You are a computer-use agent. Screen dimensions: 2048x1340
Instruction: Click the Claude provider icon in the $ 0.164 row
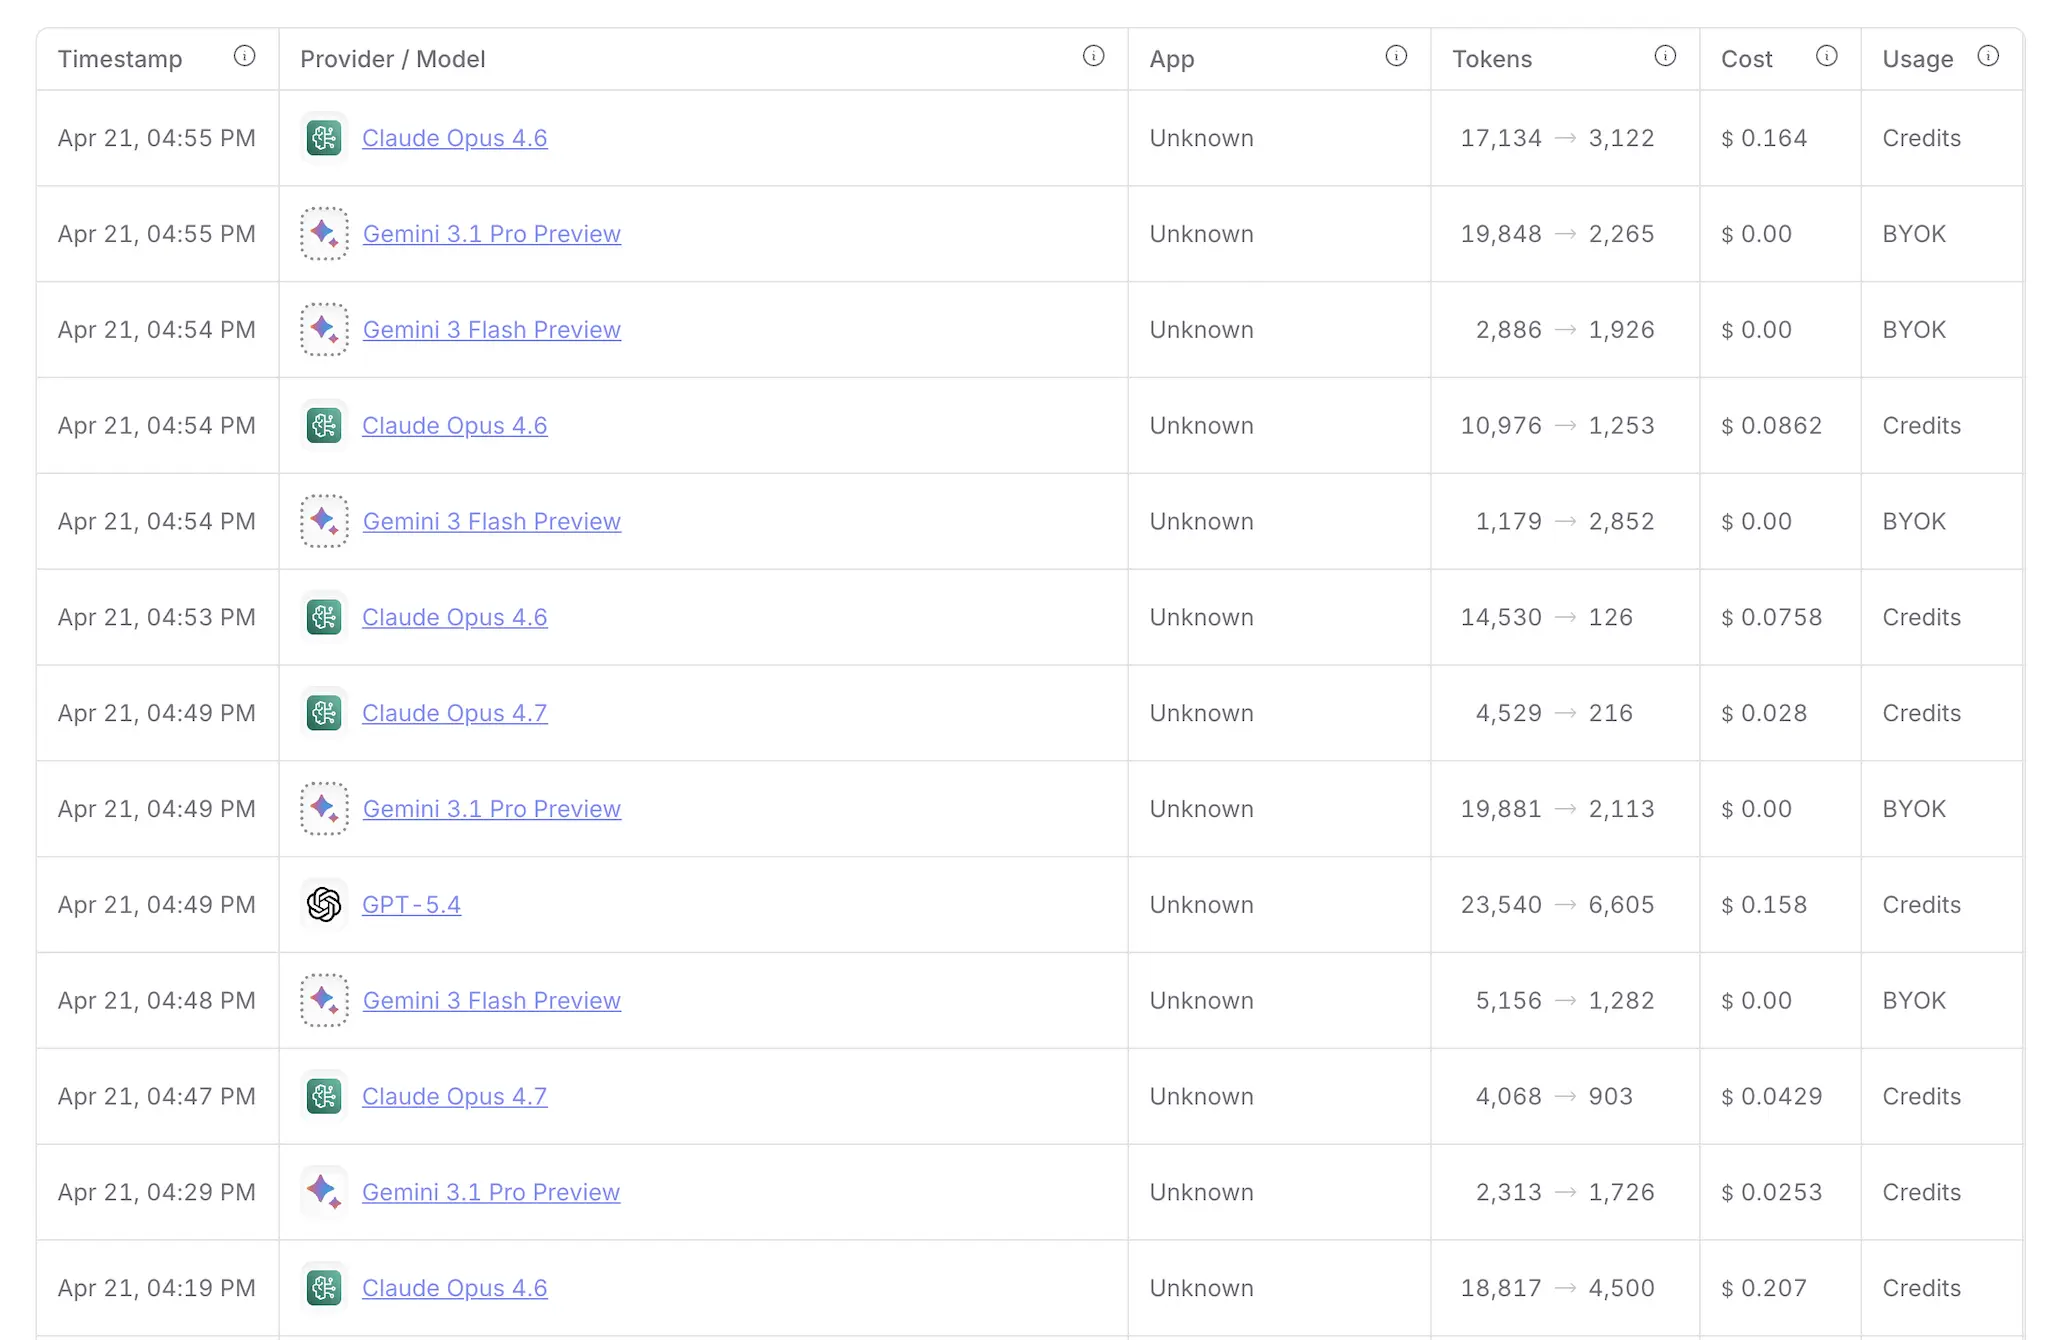[324, 138]
